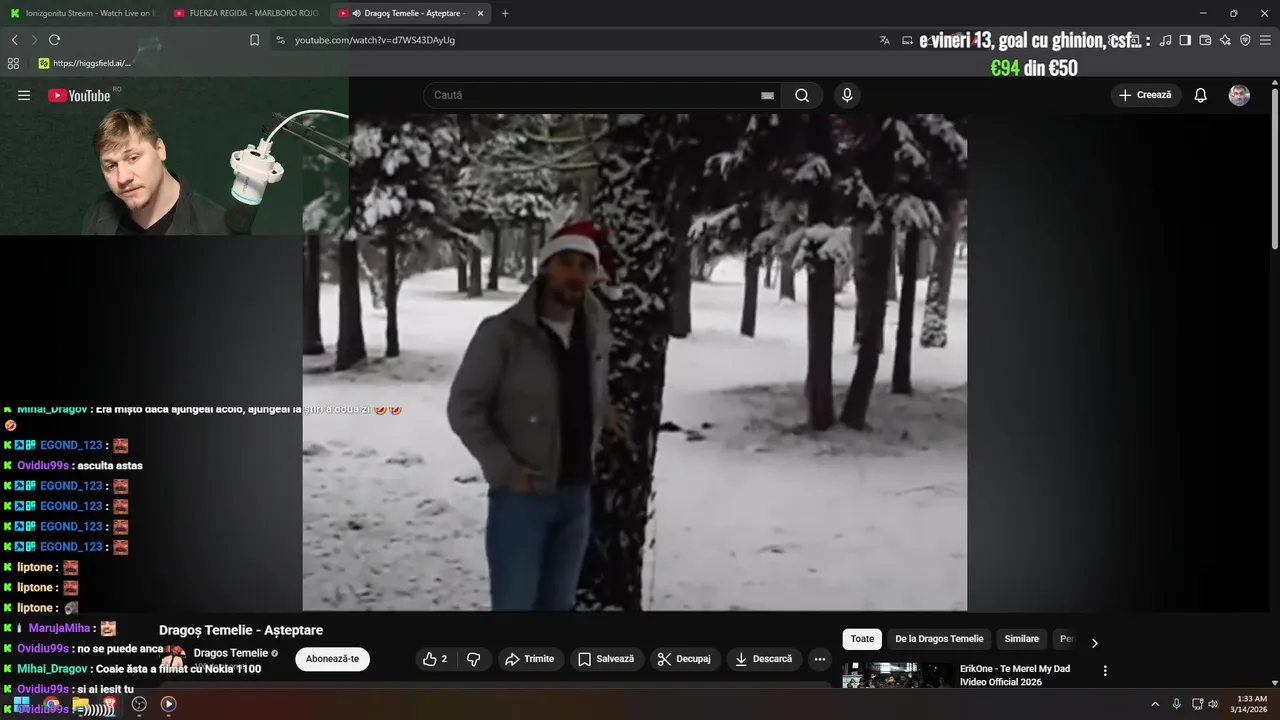The height and width of the screenshot is (720, 1280).
Task: Open the Dragos Temelie channel name
Action: (x=231, y=653)
